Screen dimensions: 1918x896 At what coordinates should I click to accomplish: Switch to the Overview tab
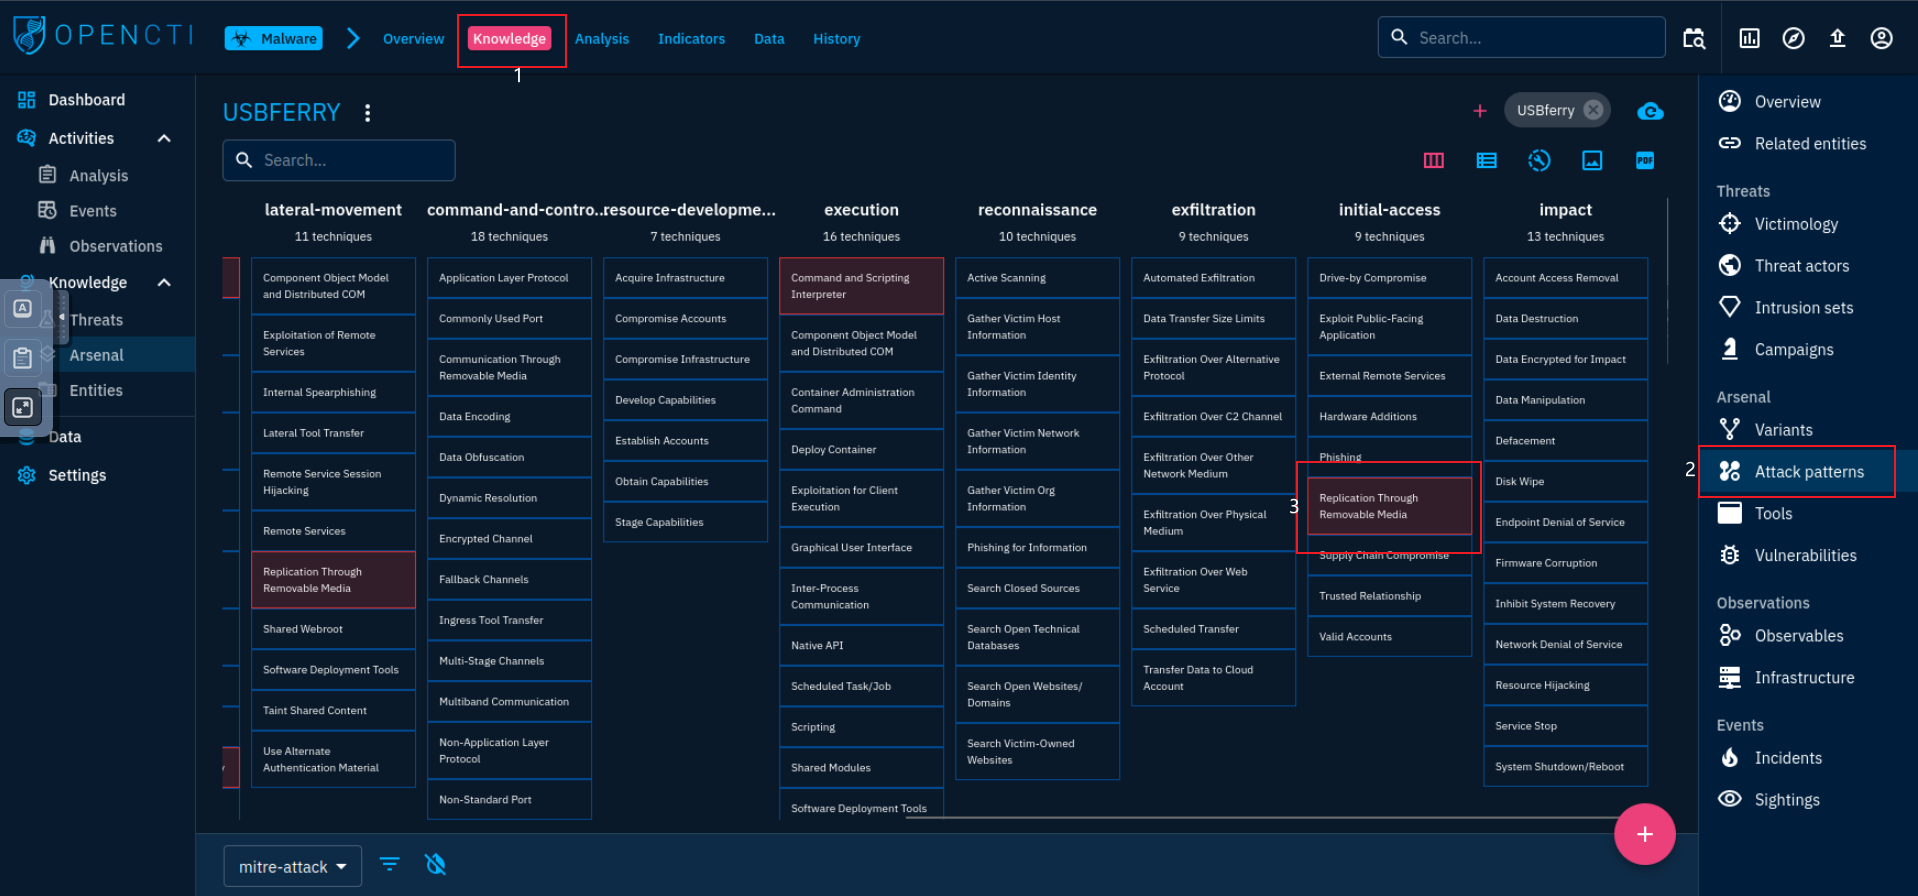(413, 39)
